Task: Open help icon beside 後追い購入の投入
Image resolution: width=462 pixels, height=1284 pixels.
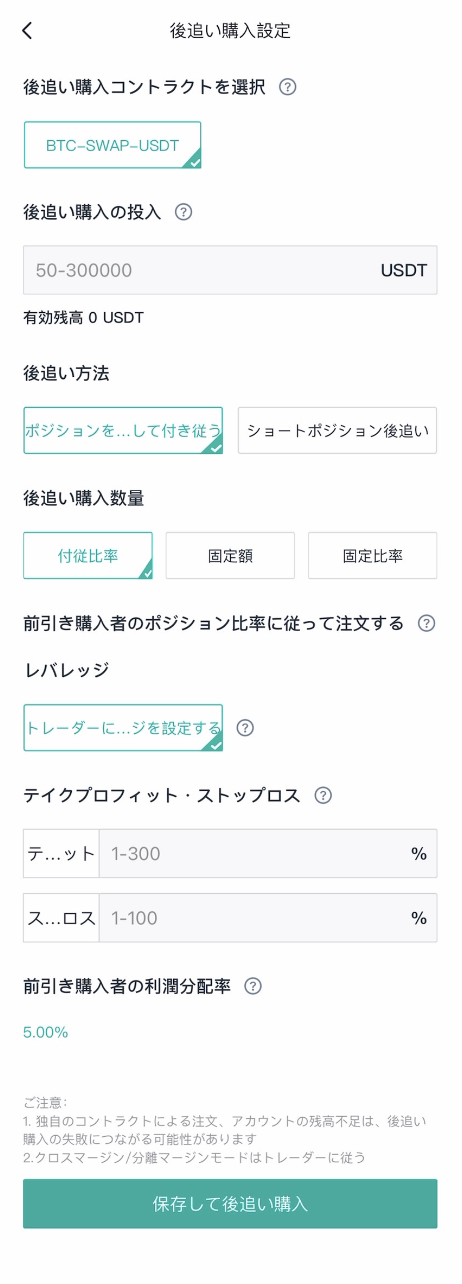Action: 183,212
